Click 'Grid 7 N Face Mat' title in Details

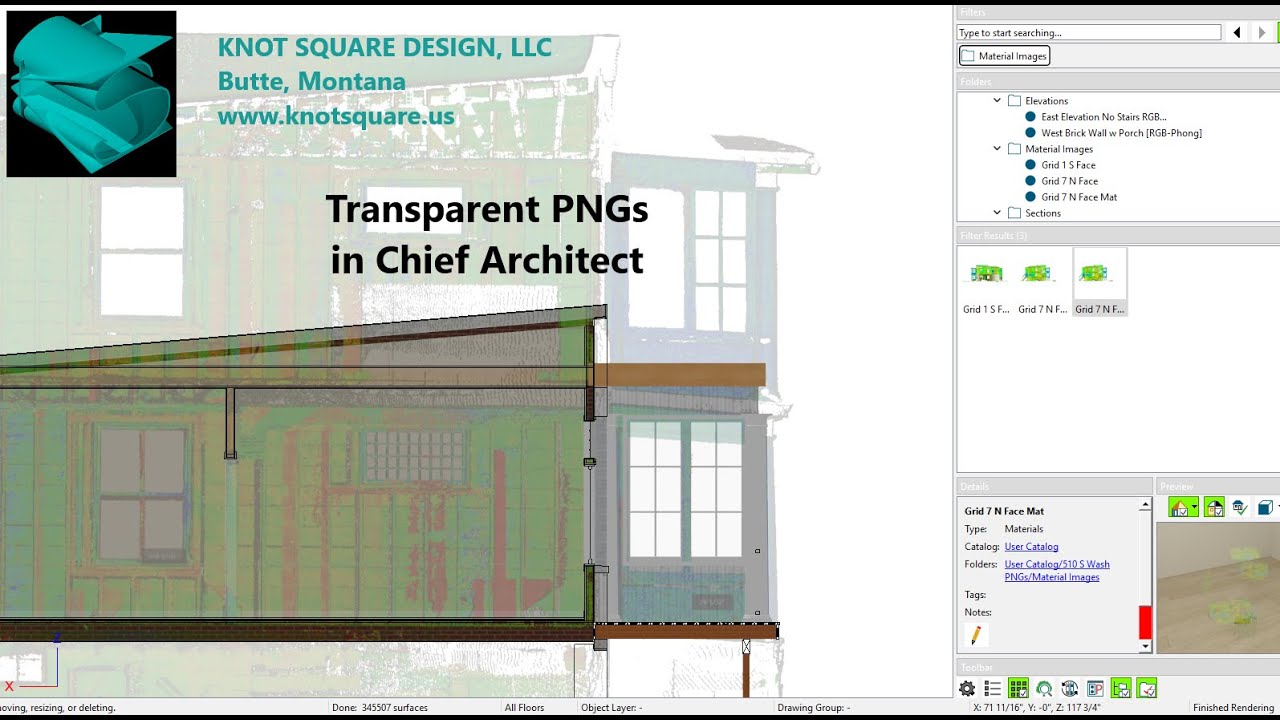(x=1004, y=511)
